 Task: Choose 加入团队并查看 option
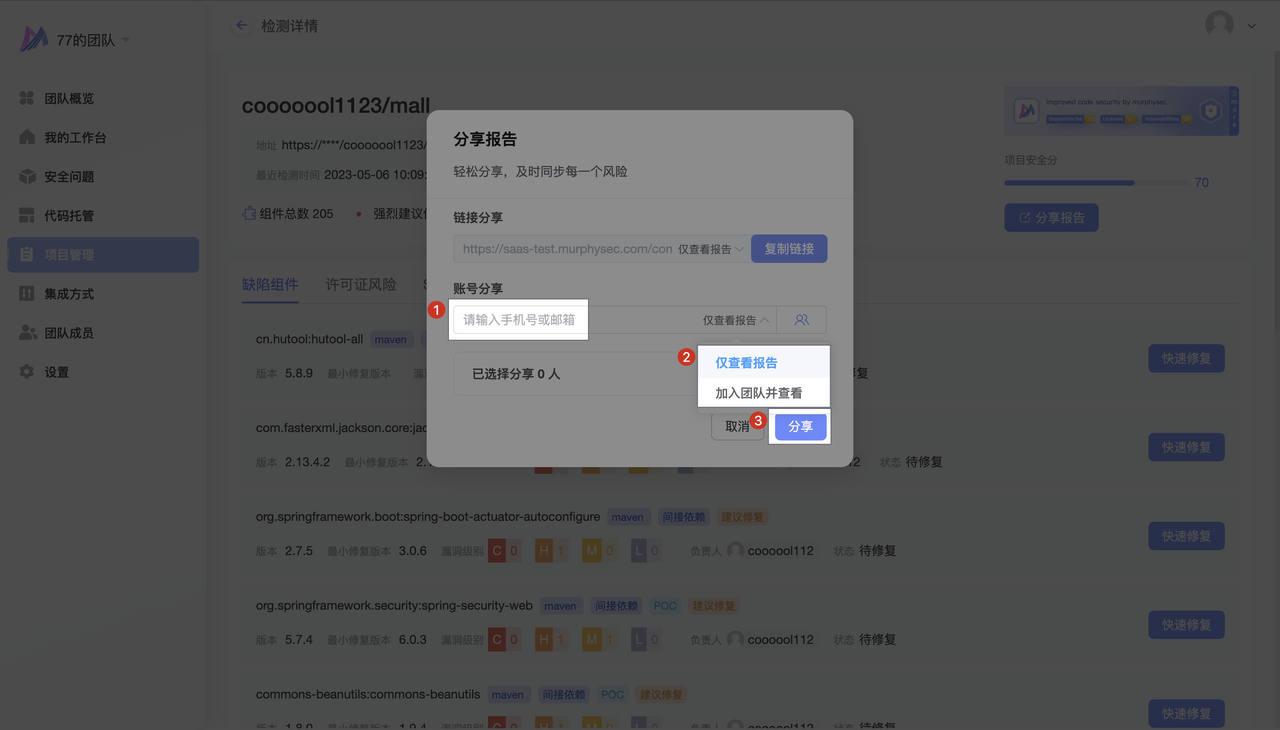tap(758, 393)
